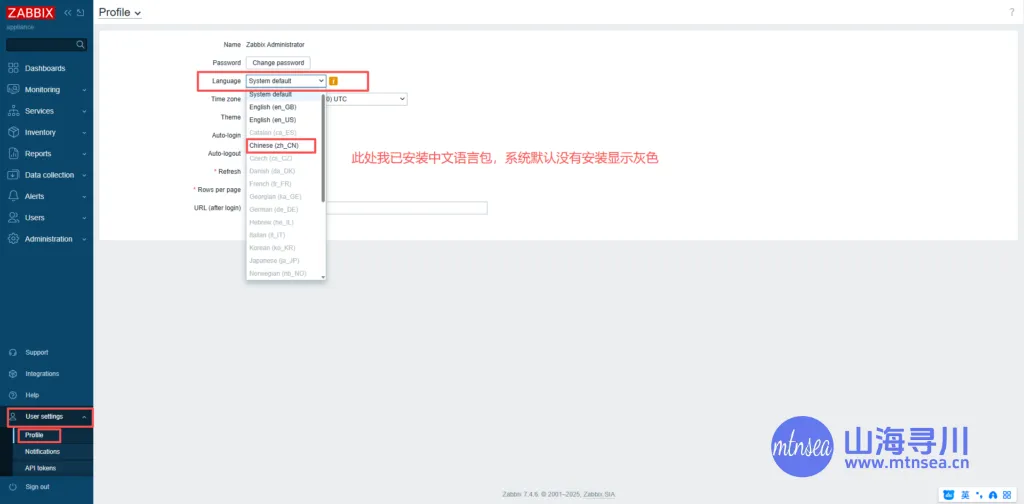Click the language list scroll-down arrow

pos(323,277)
